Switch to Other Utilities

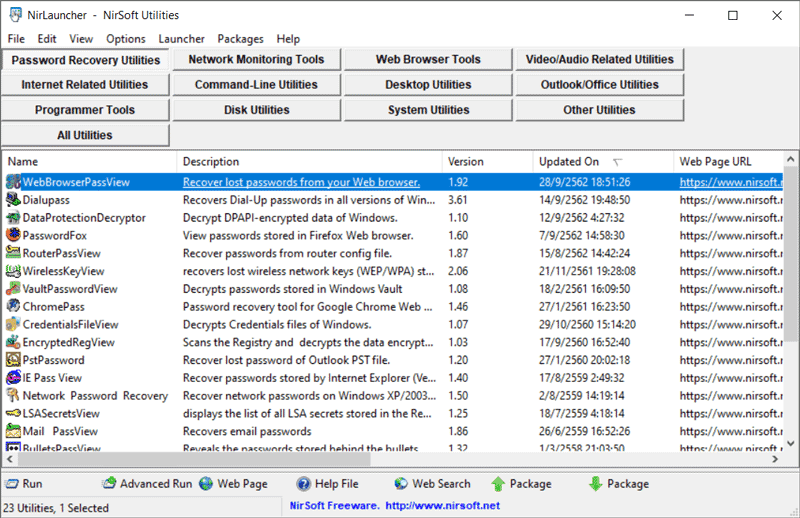(x=599, y=110)
